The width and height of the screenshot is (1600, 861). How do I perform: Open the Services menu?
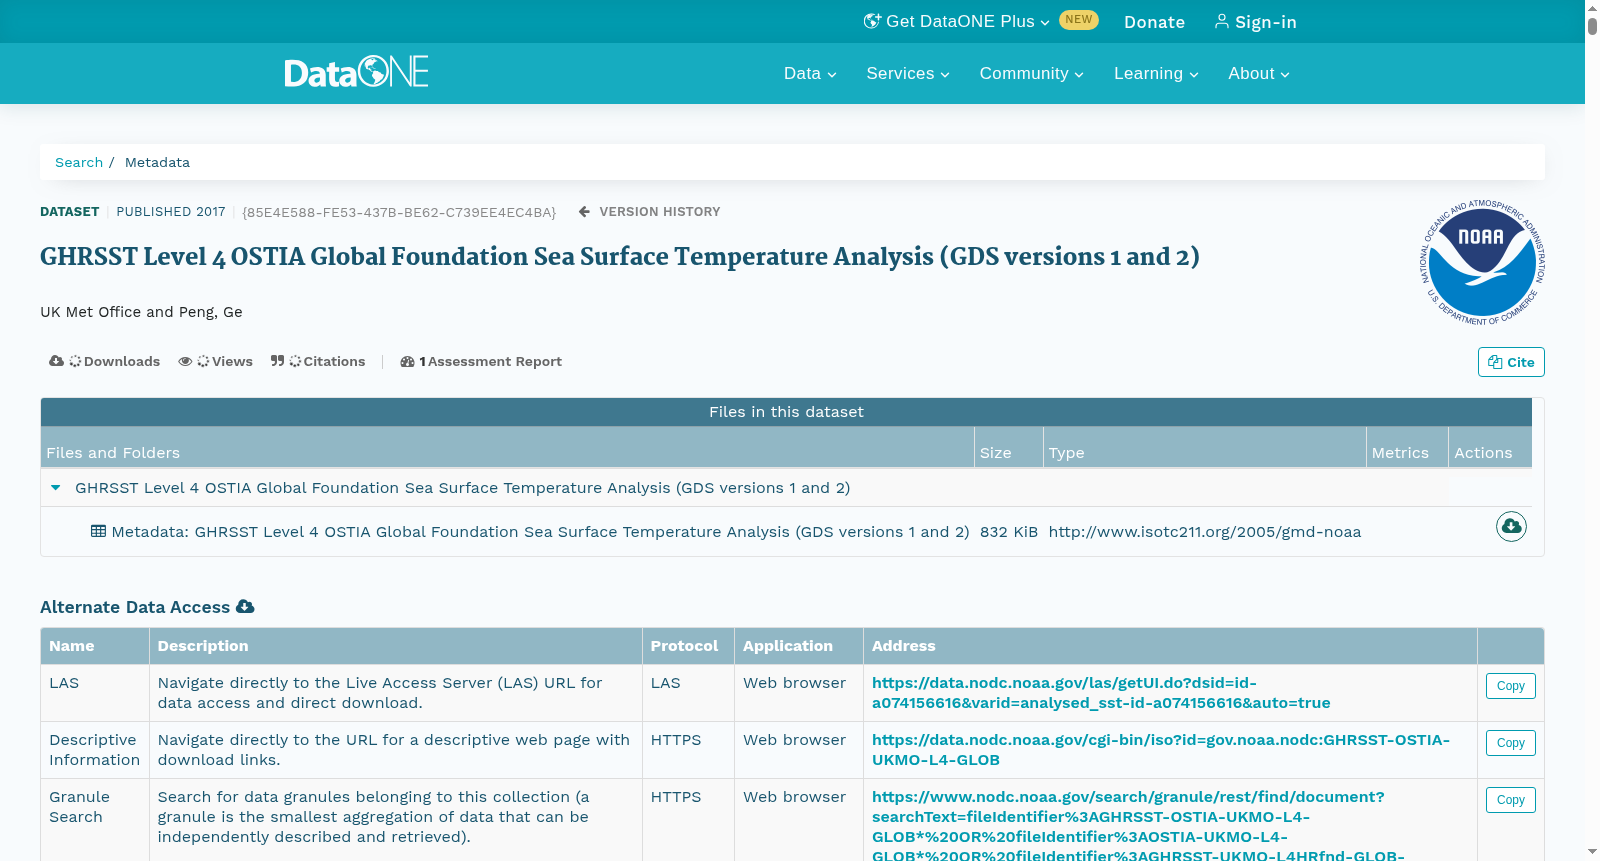click(x=908, y=73)
